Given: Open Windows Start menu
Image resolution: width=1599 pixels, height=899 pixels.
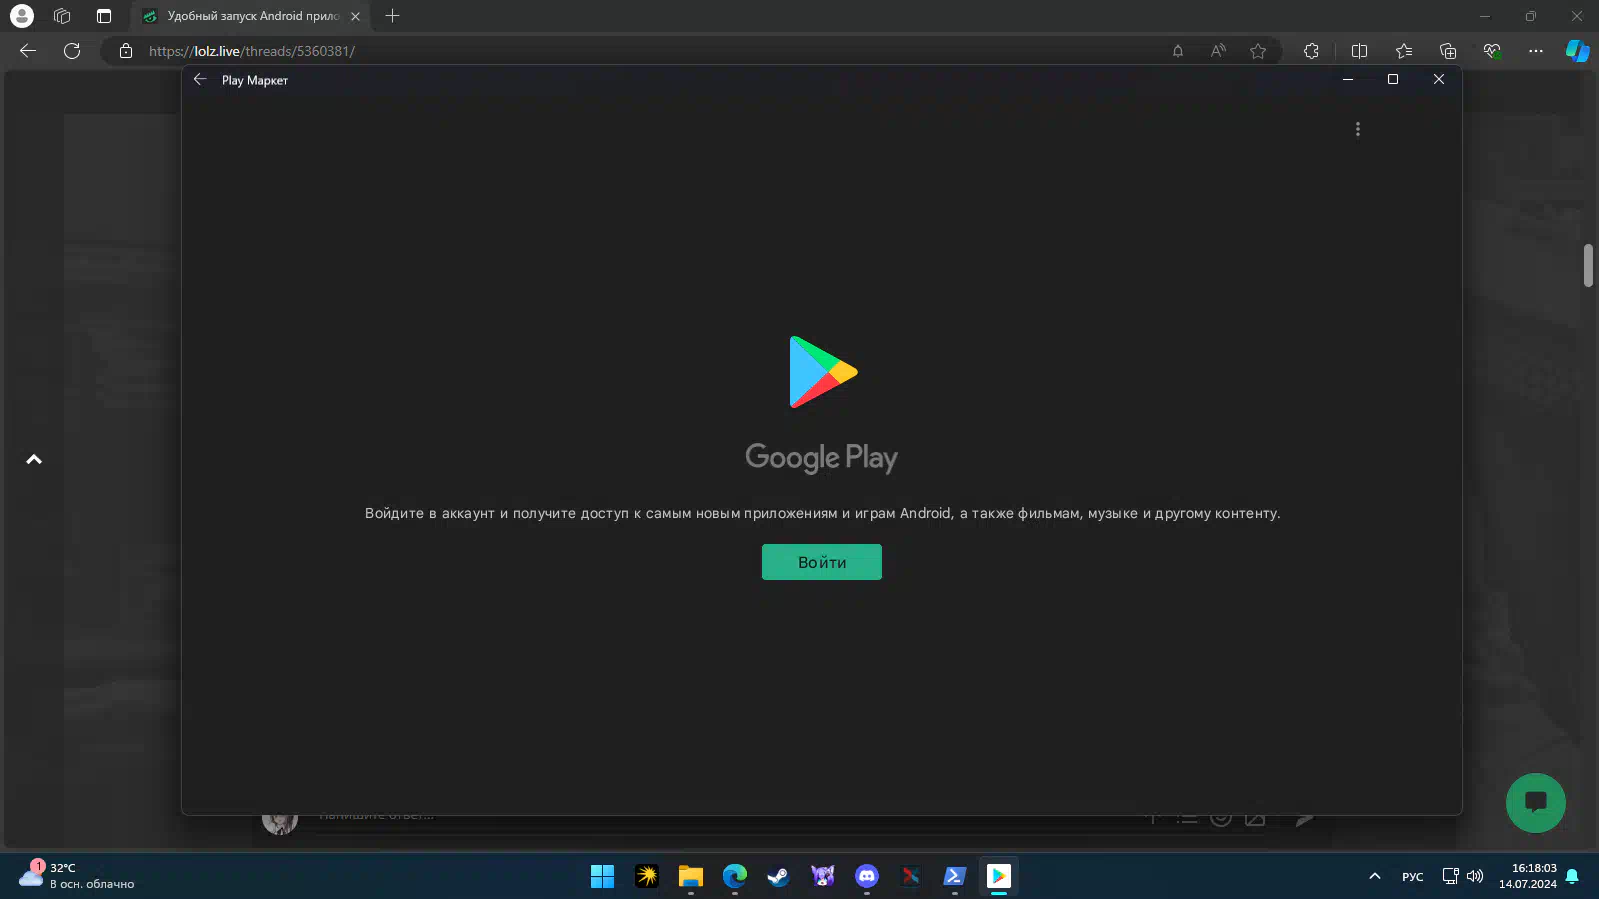Looking at the screenshot, I should [x=602, y=876].
